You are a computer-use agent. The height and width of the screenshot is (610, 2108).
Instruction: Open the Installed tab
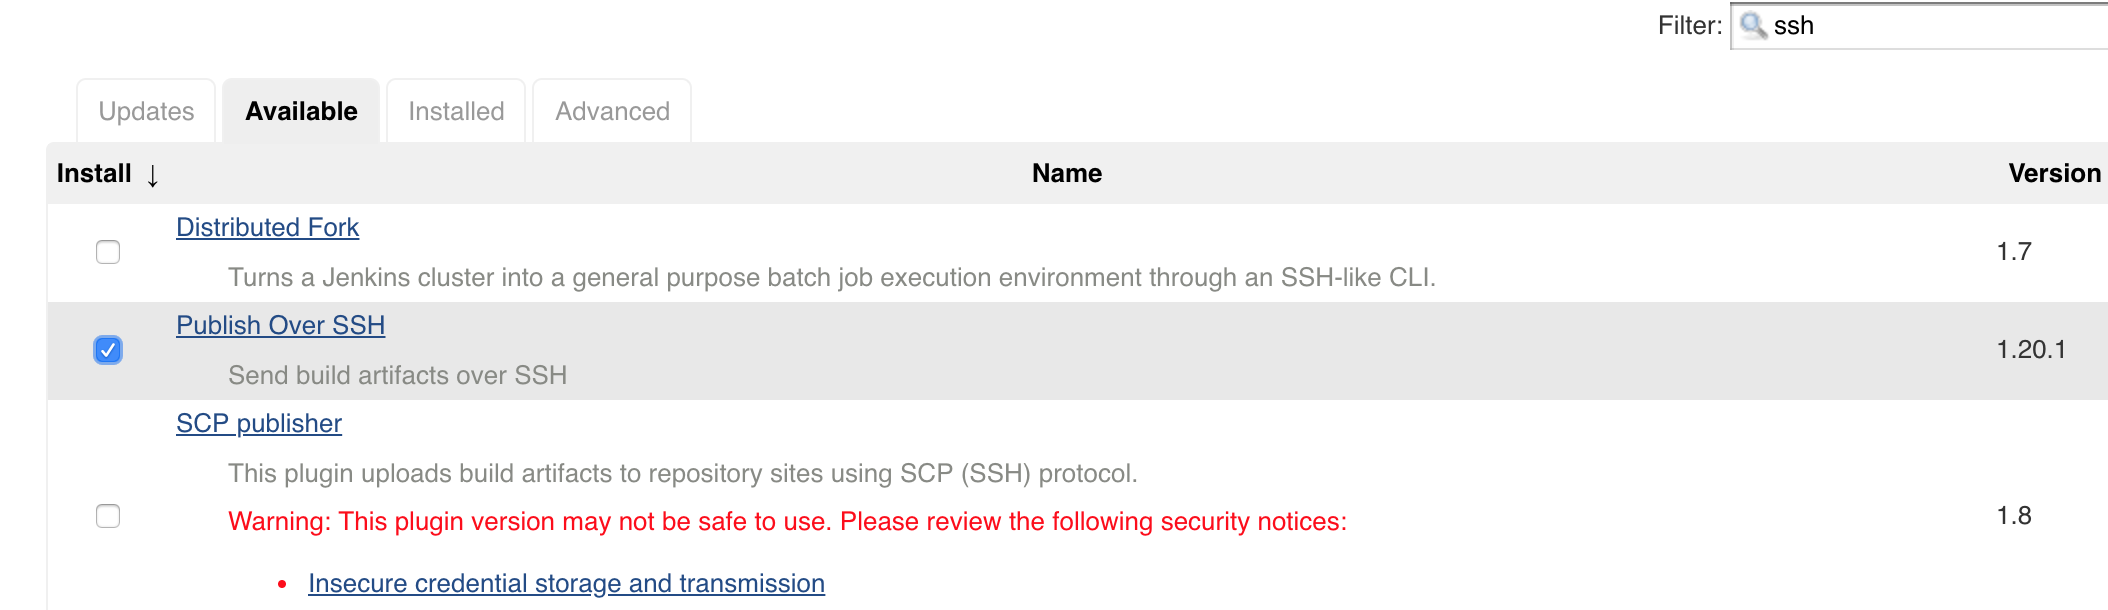455,111
